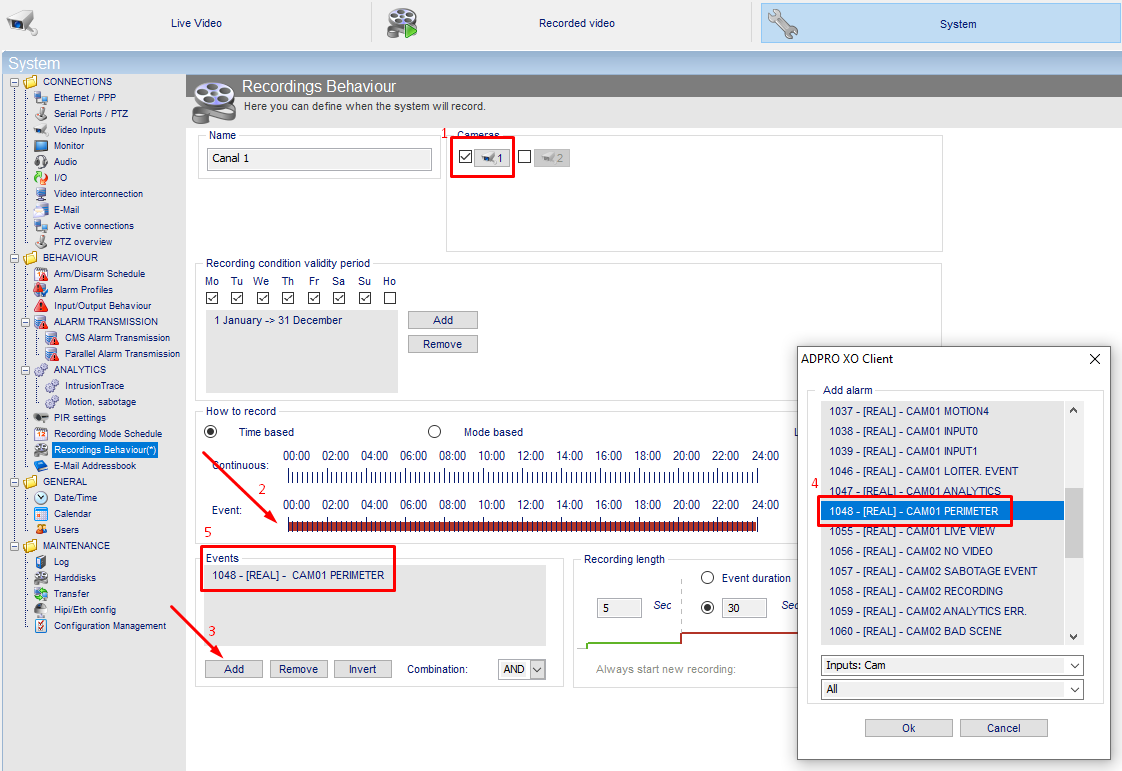Select the System tab
The image size is (1122, 771).
(940, 24)
